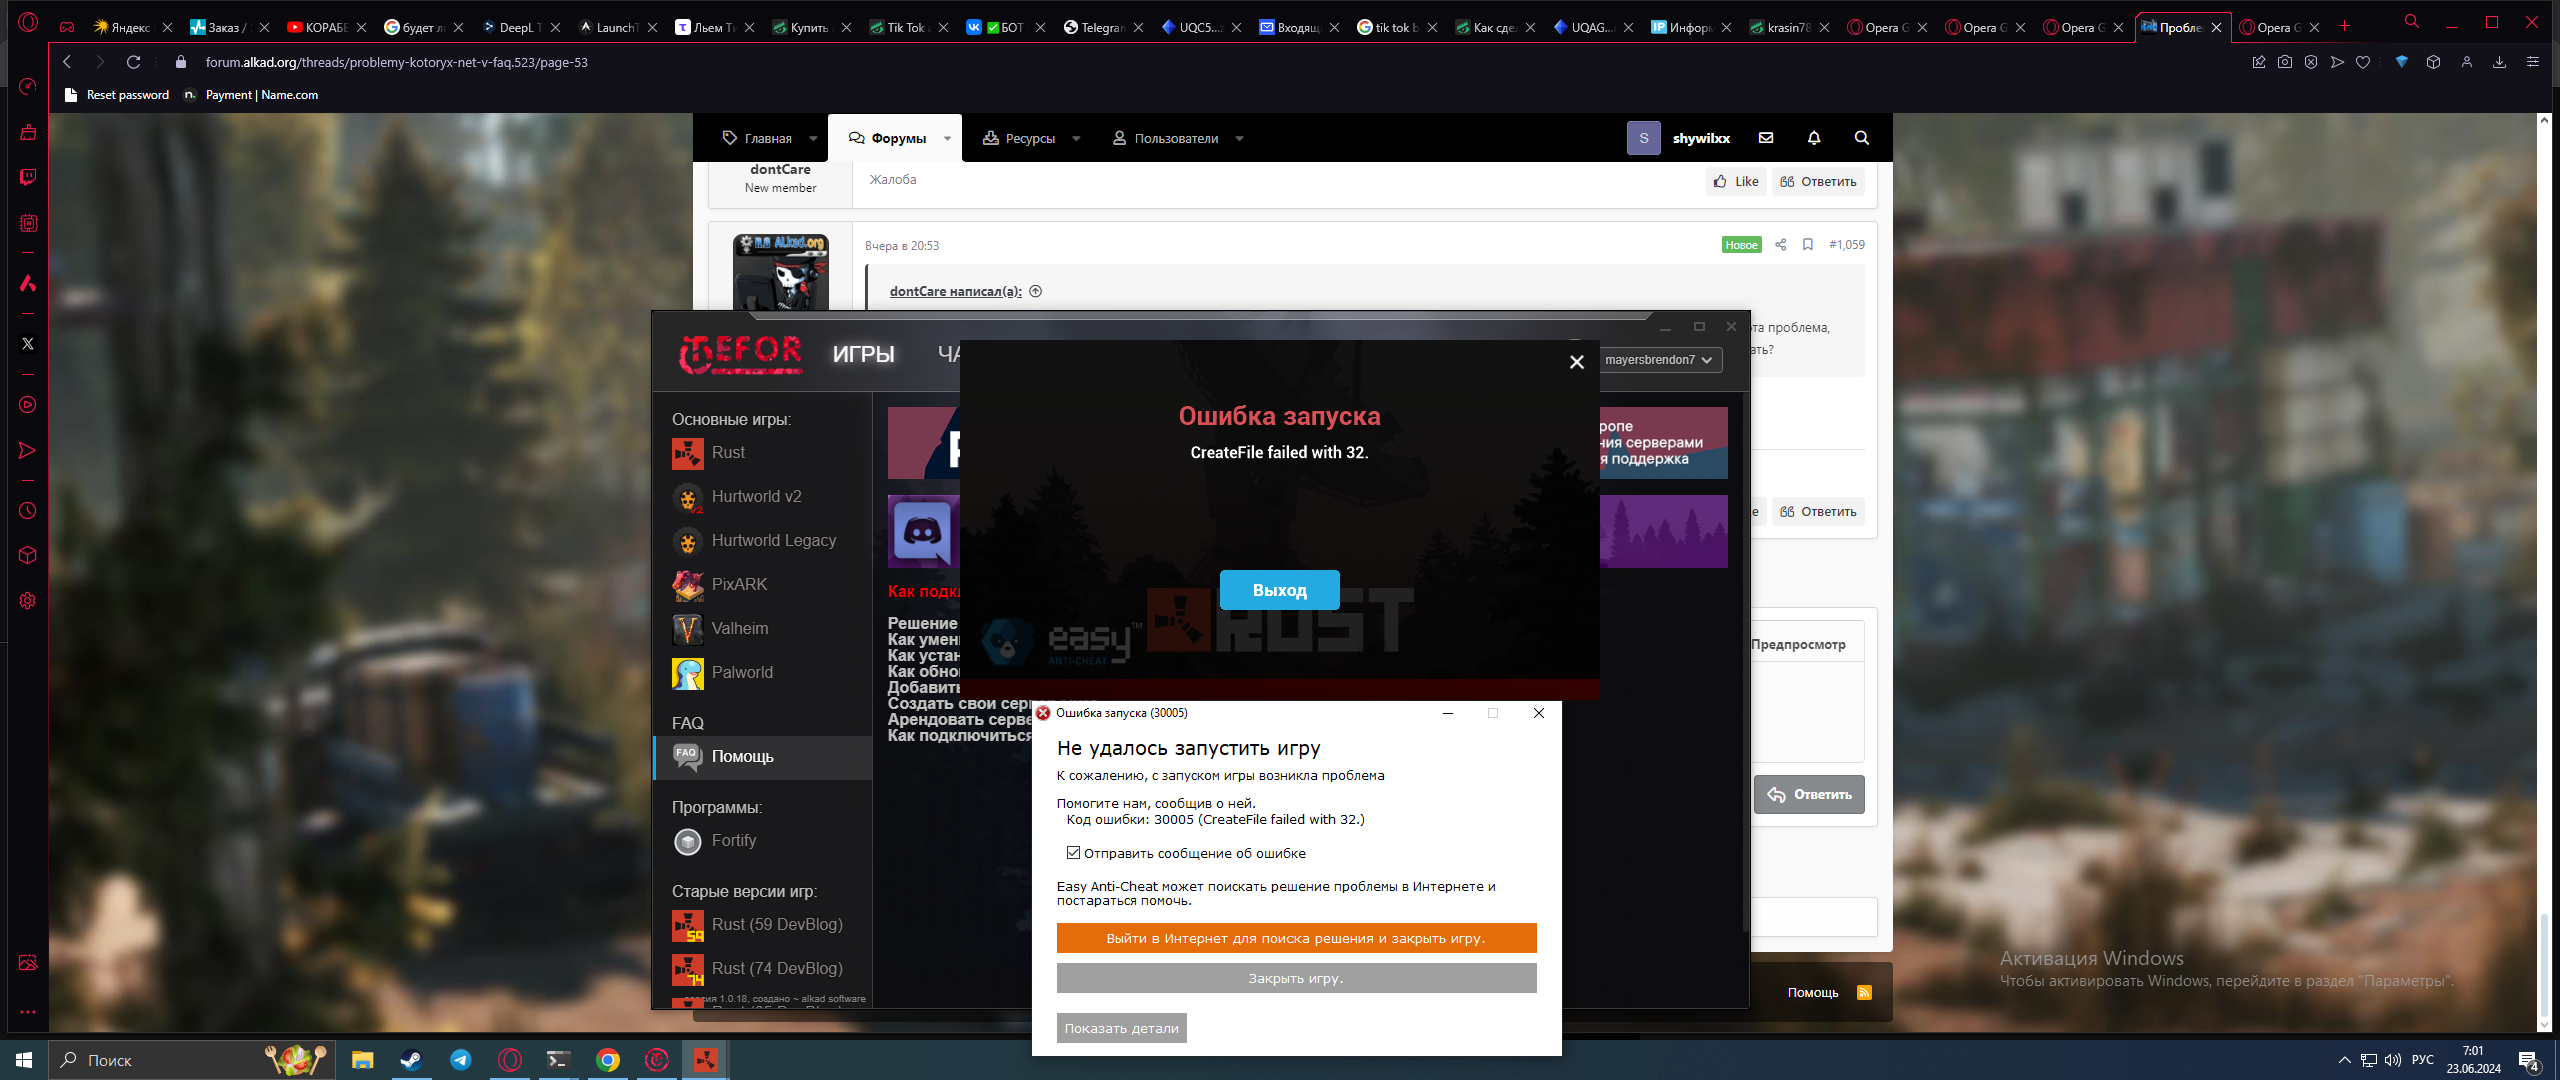Open forum inbox envelope icon

[1766, 138]
